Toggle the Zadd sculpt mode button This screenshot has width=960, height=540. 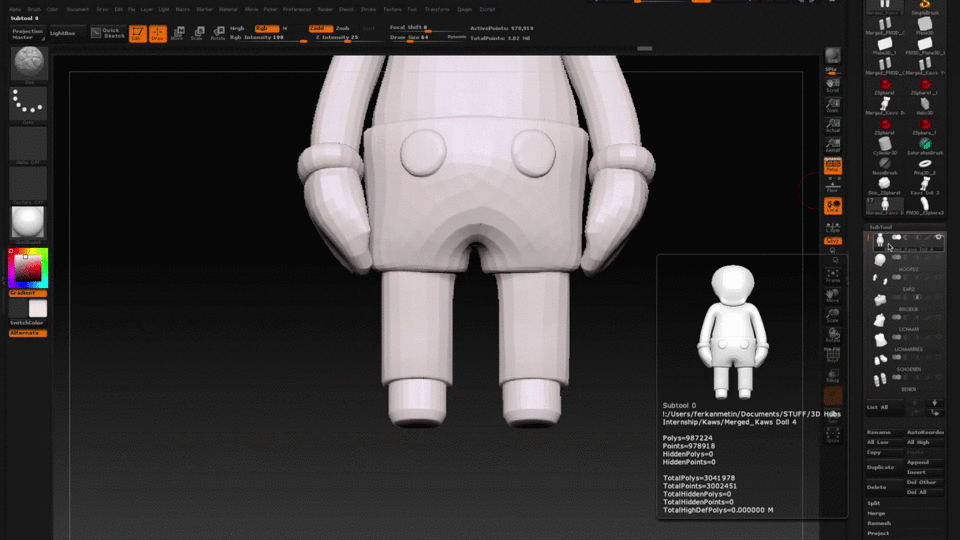click(x=320, y=28)
